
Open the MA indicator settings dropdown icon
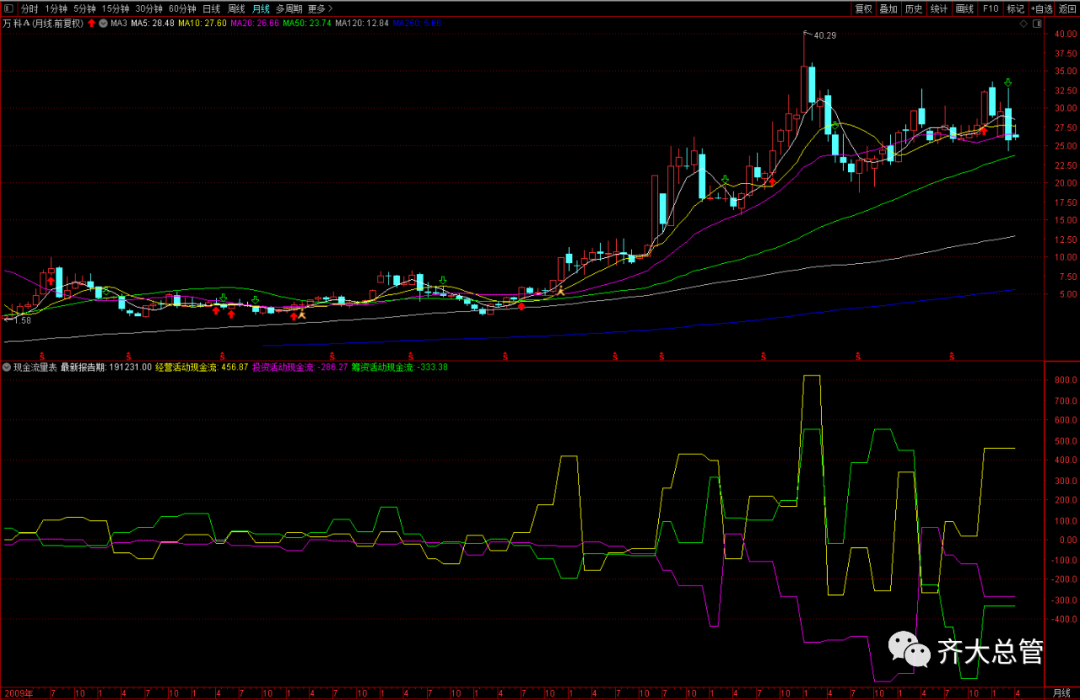tap(103, 23)
